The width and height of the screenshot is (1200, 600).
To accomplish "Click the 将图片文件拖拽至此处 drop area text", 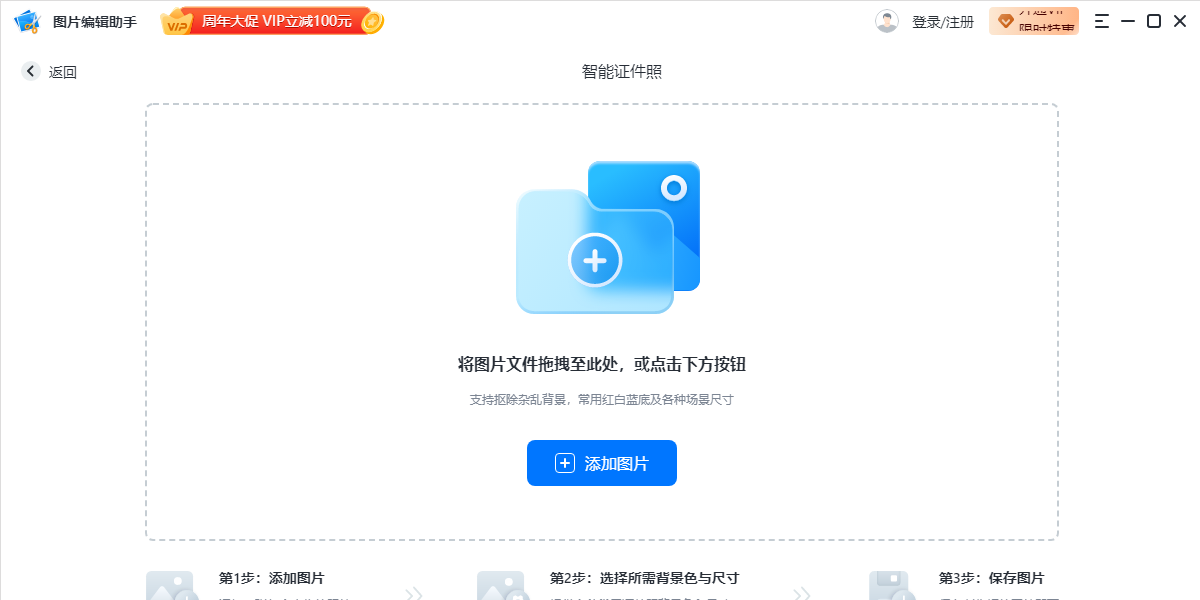I will point(602,365).
